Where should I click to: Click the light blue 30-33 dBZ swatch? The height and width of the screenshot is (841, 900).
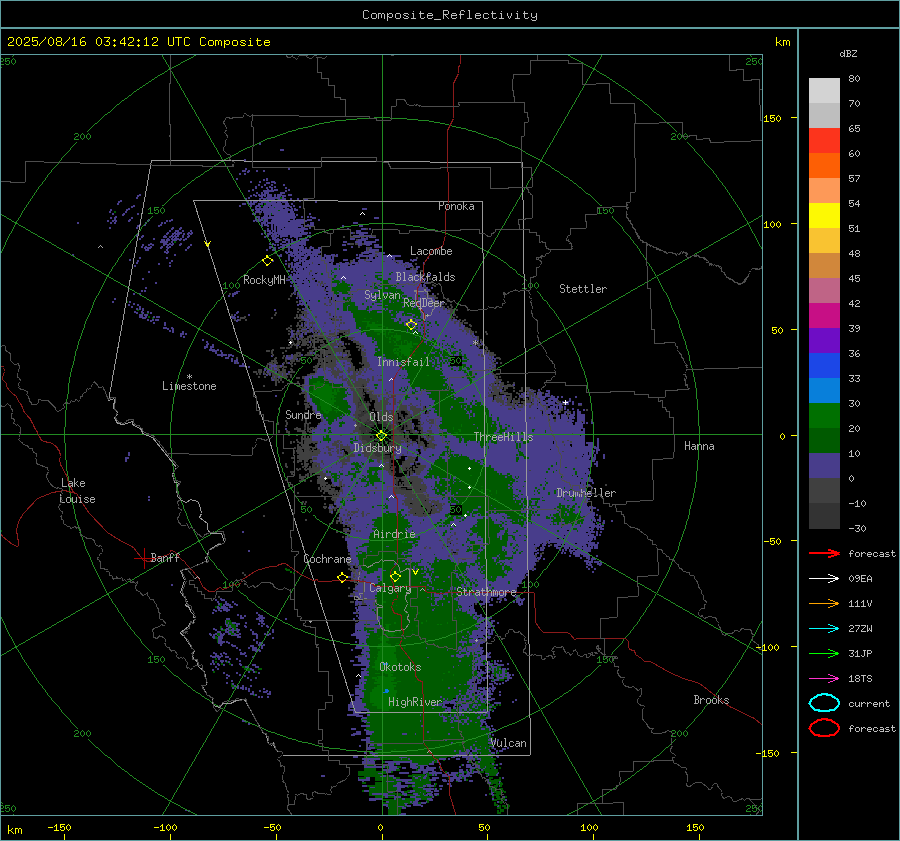coord(824,390)
